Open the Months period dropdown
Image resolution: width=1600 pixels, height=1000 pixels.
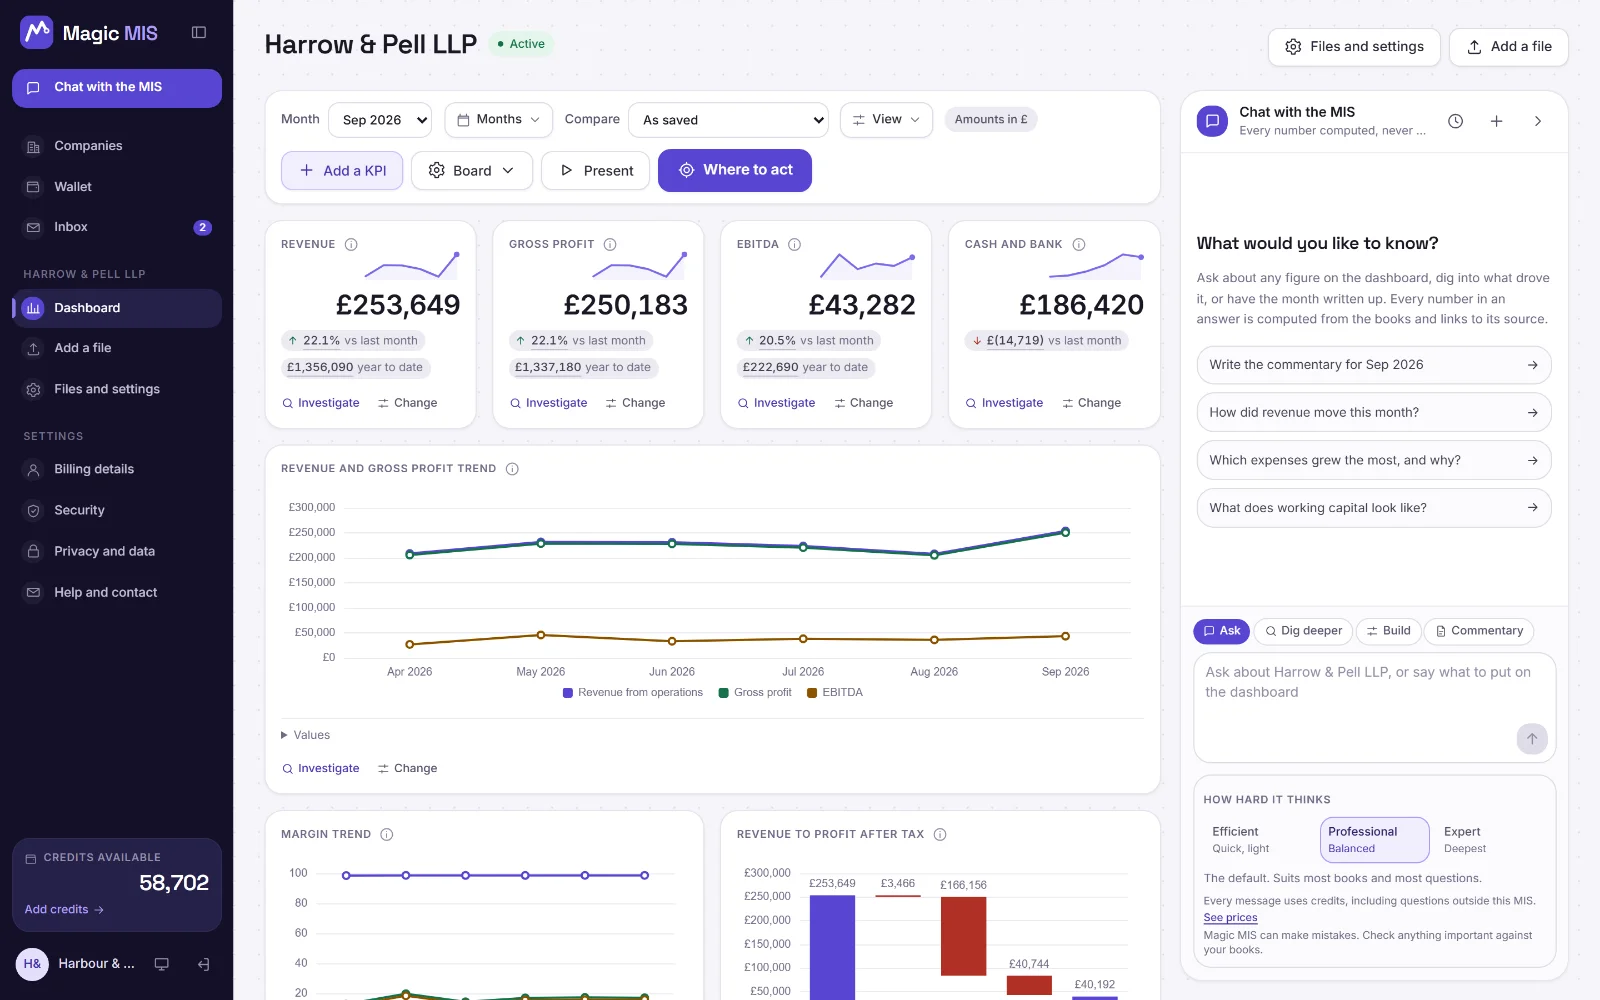click(x=498, y=120)
